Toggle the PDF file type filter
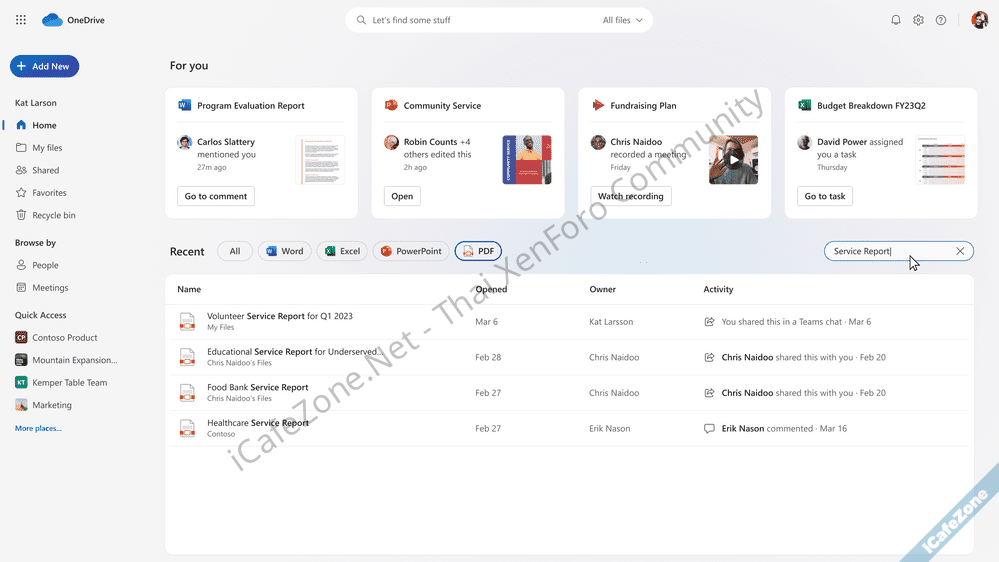The image size is (999, 562). click(478, 252)
